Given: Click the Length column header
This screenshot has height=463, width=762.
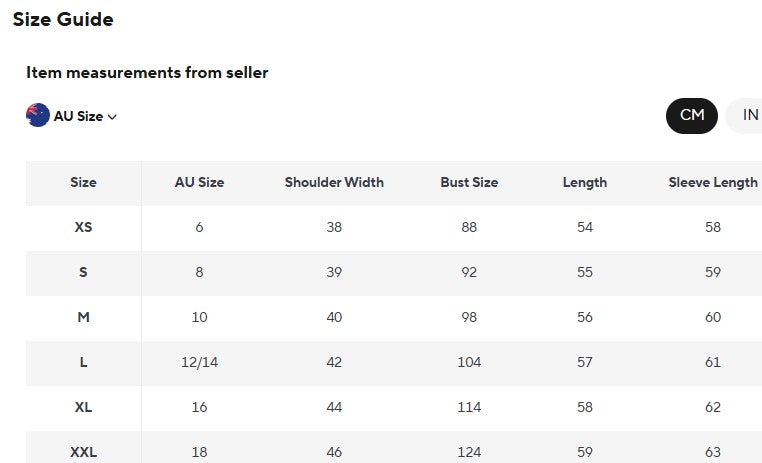Looking at the screenshot, I should point(585,183).
